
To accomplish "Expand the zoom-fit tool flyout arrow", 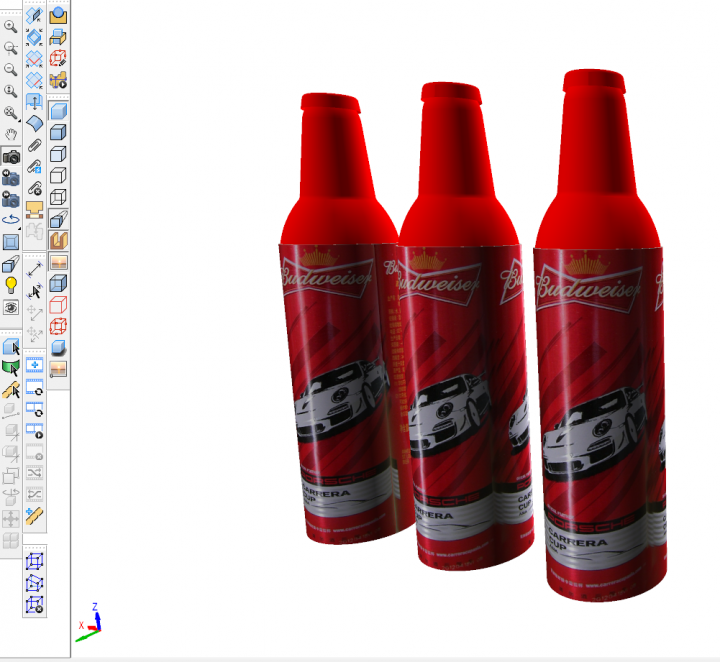I will click(x=19, y=119).
